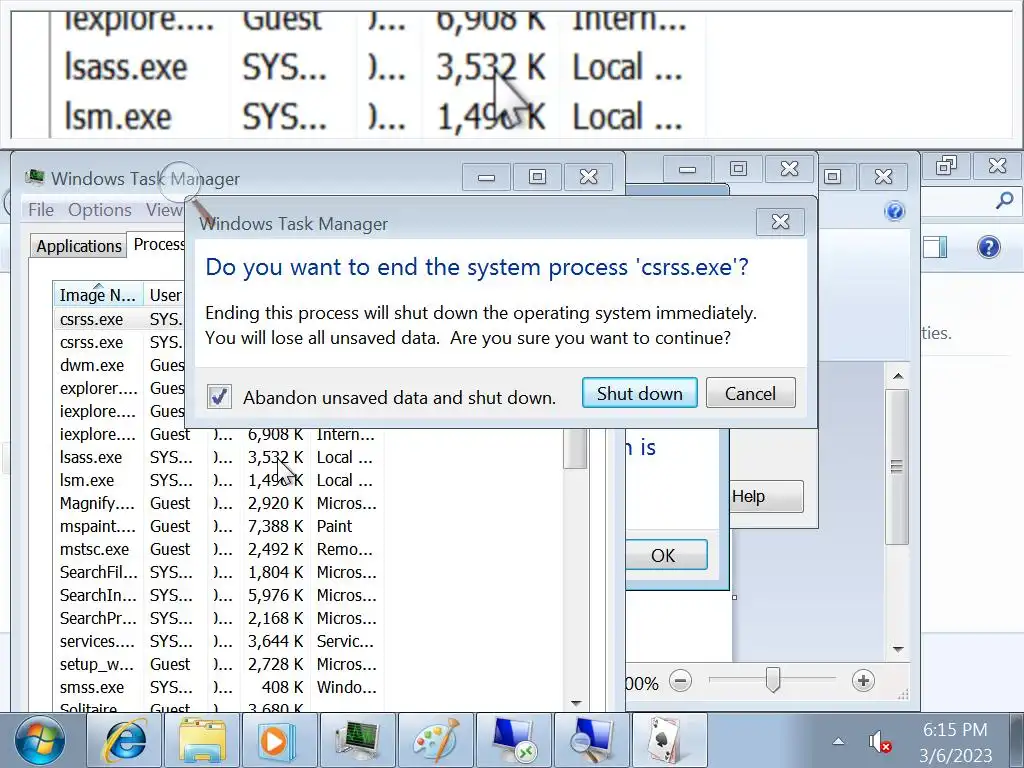Image resolution: width=1024 pixels, height=768 pixels.
Task: Click Task Manager taskbar icon
Action: coord(357,741)
